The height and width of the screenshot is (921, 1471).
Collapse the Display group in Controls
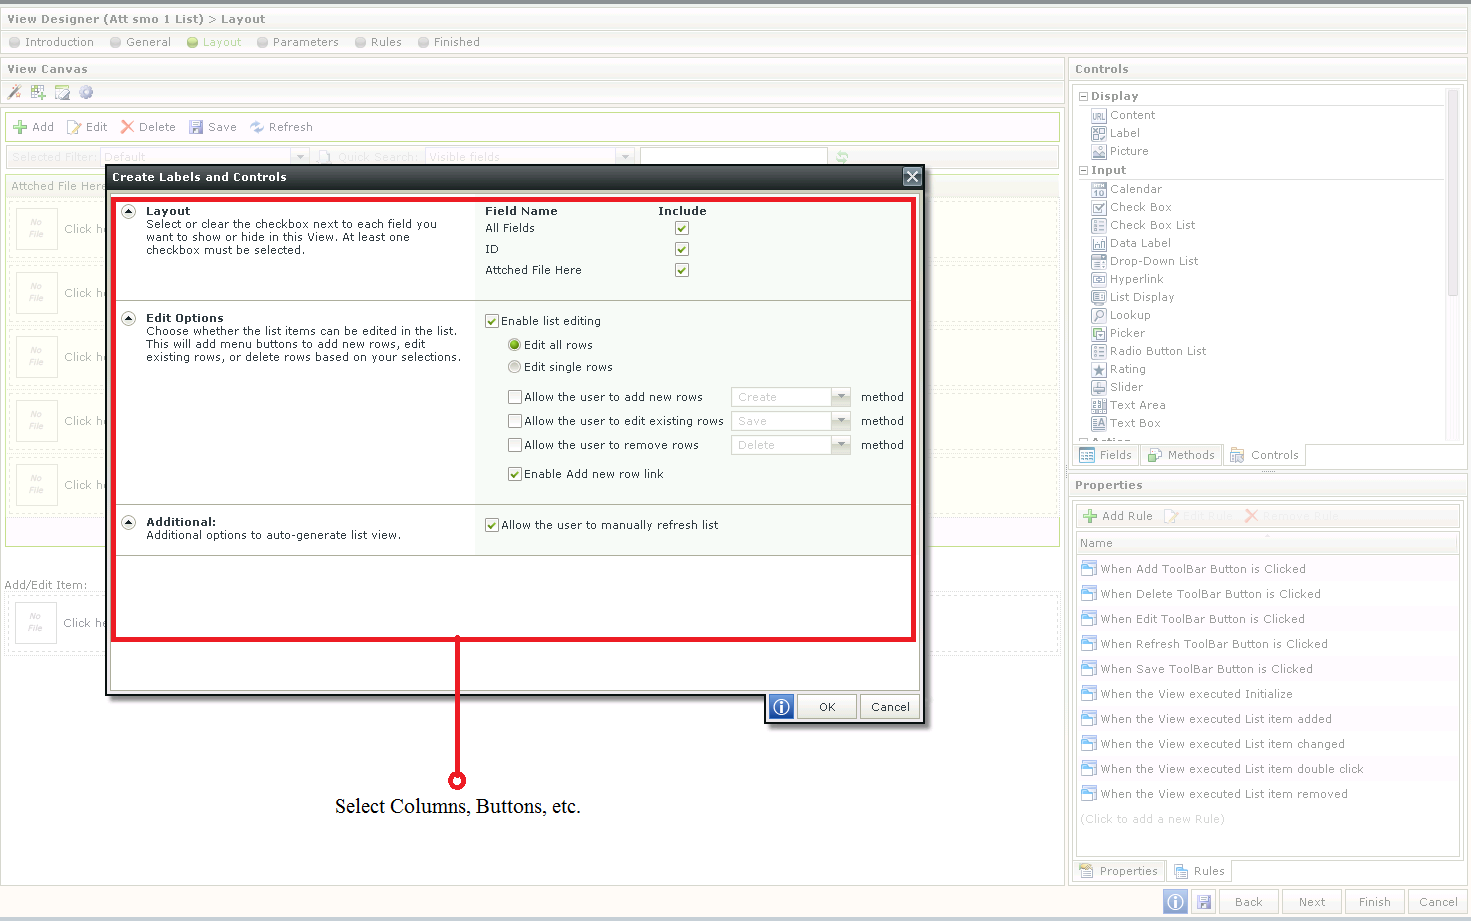coord(1083,96)
